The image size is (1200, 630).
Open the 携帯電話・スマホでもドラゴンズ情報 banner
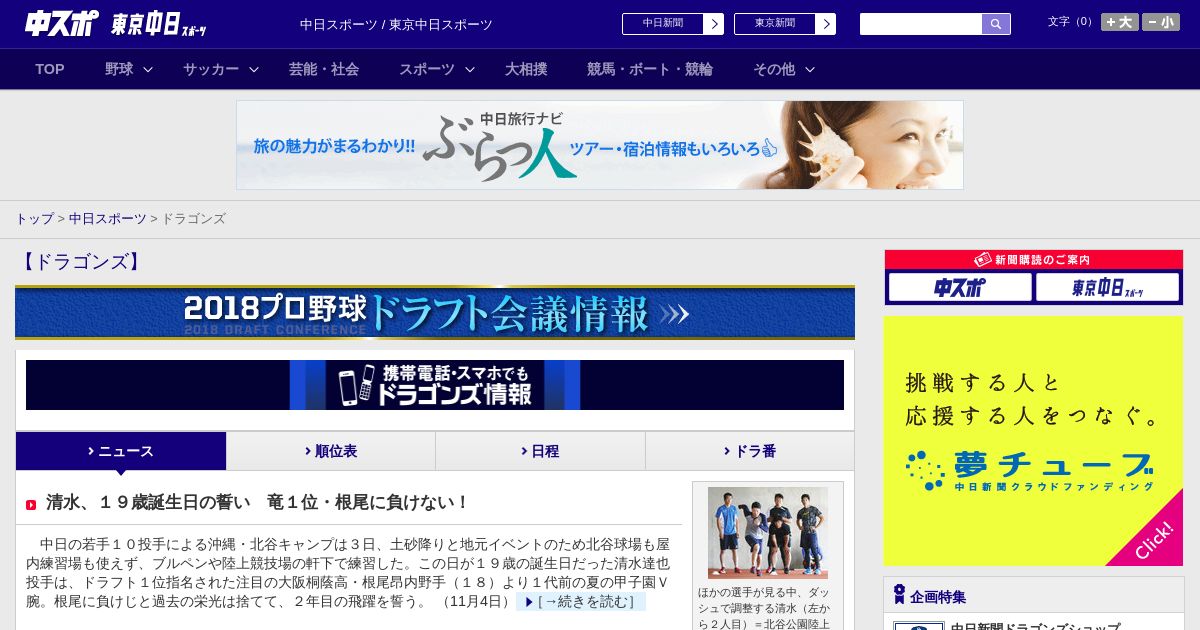(435, 385)
